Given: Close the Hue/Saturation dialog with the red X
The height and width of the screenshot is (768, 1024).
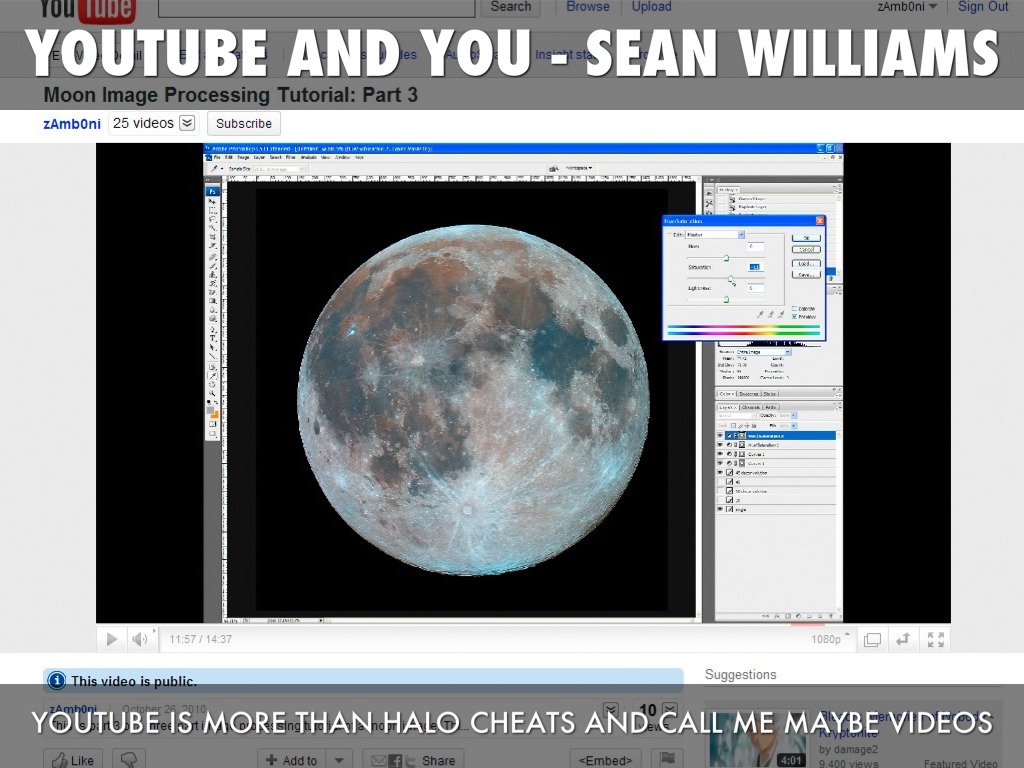Looking at the screenshot, I should (x=820, y=220).
